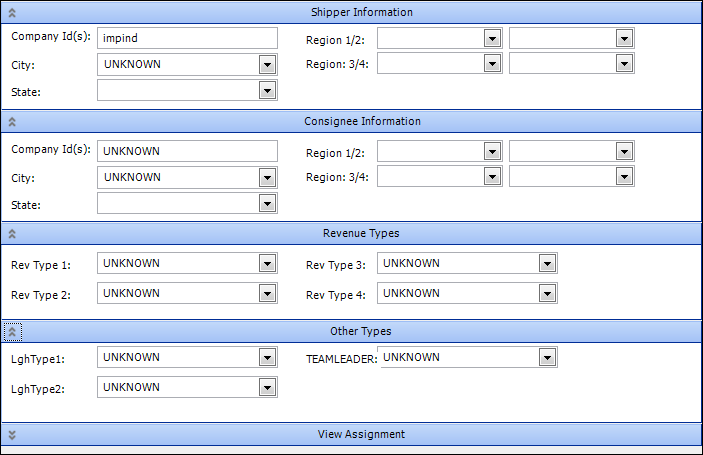Click Consignee Company Id(s) input field
Viewport: 703px width, 455px height.
click(x=187, y=151)
